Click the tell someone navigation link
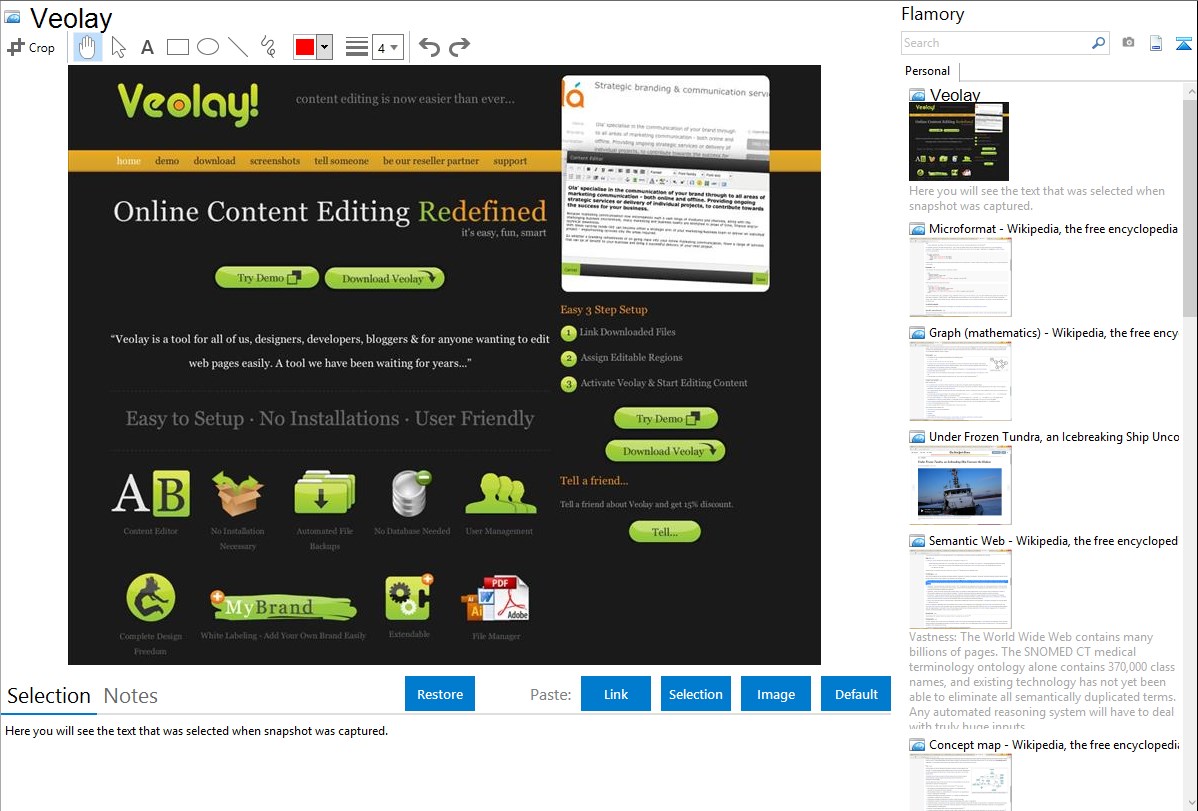 pyautogui.click(x=341, y=161)
